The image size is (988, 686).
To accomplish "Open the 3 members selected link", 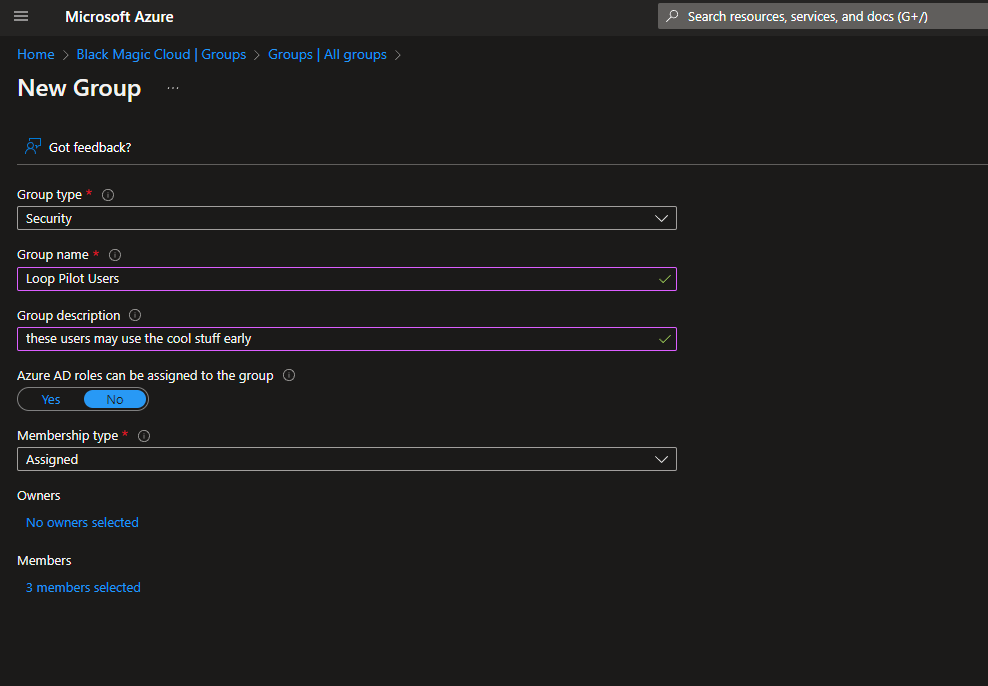I will pos(83,588).
